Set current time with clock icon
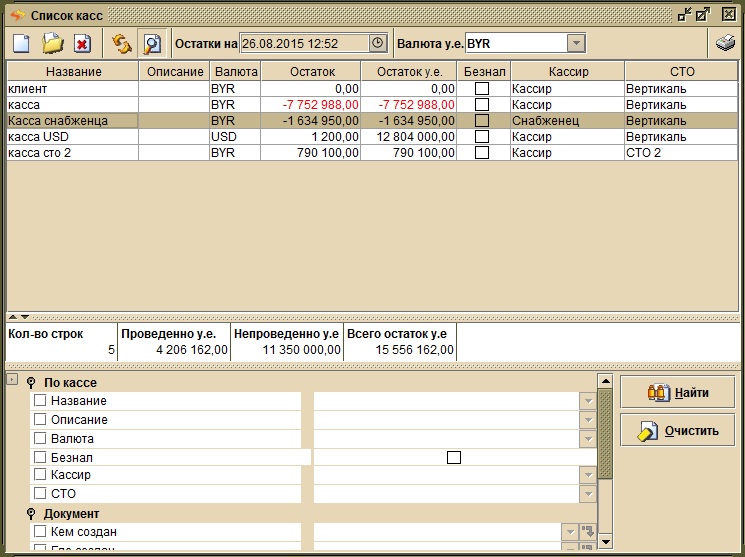The width and height of the screenshot is (745, 557). (x=378, y=43)
